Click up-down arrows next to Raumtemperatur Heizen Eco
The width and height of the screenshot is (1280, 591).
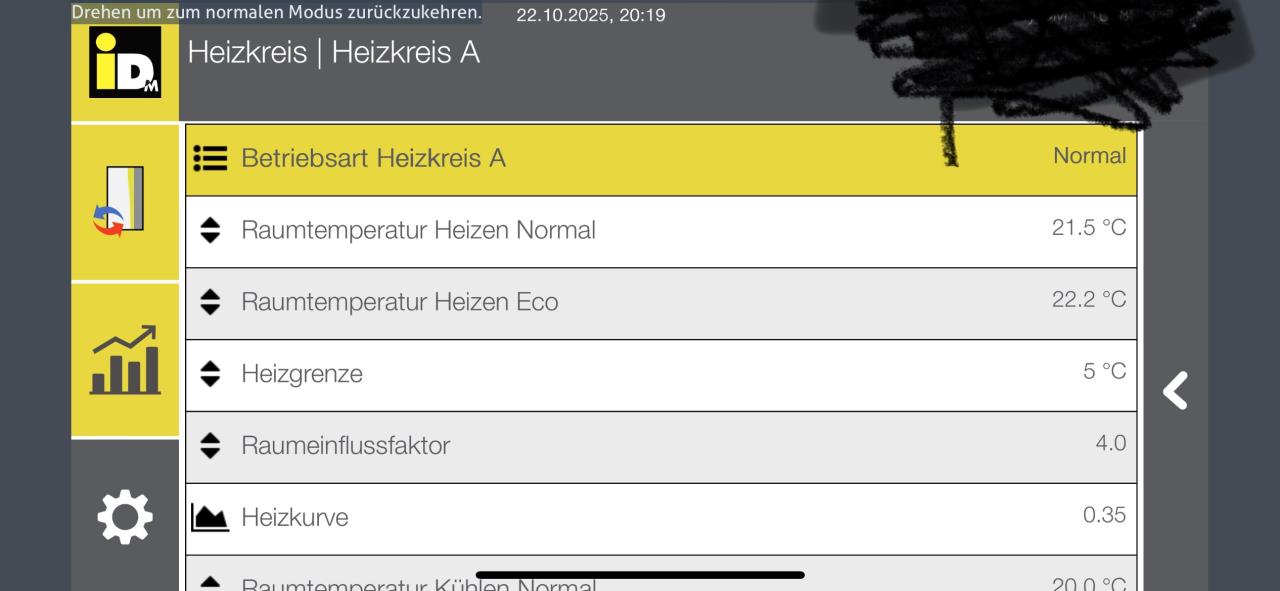[210, 302]
